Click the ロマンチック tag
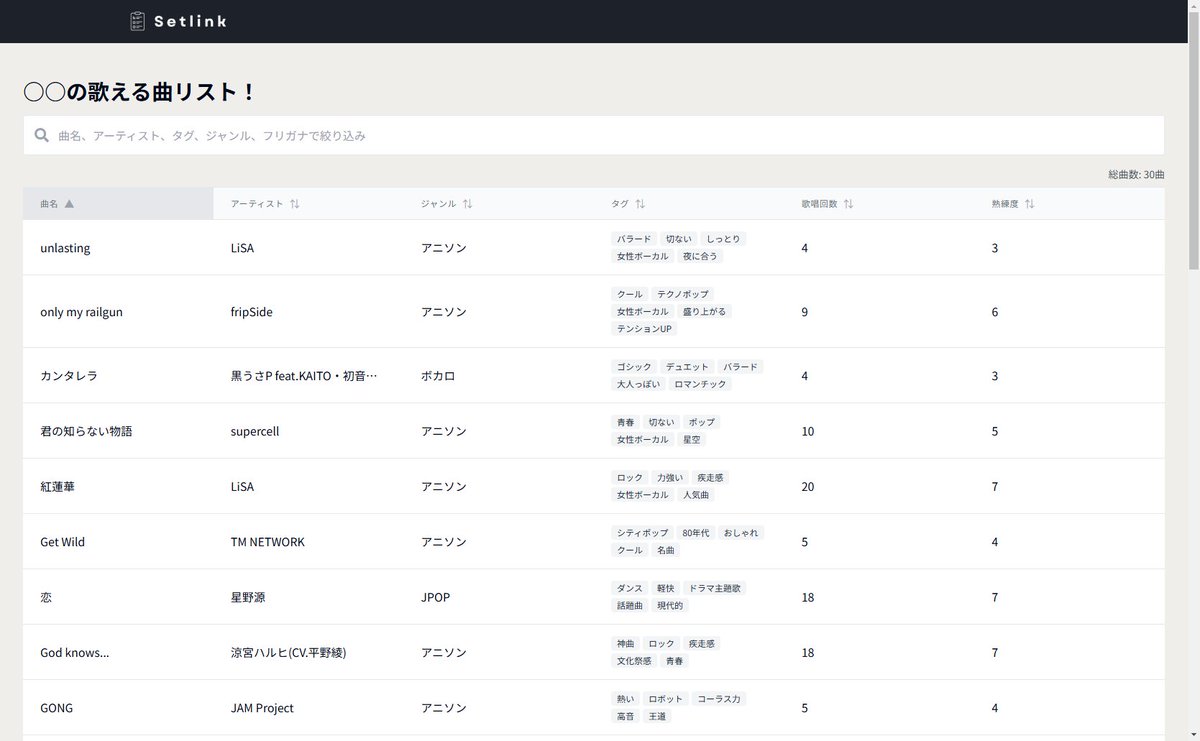Screen dimensions: 1200x741 (701, 384)
